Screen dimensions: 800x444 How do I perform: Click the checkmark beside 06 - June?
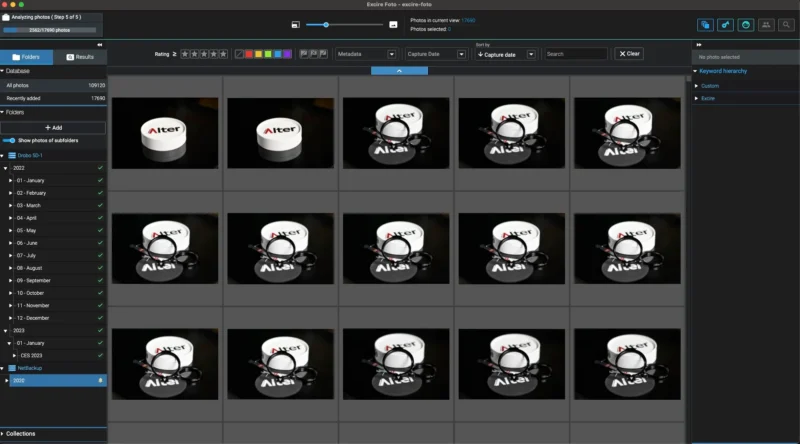point(100,243)
